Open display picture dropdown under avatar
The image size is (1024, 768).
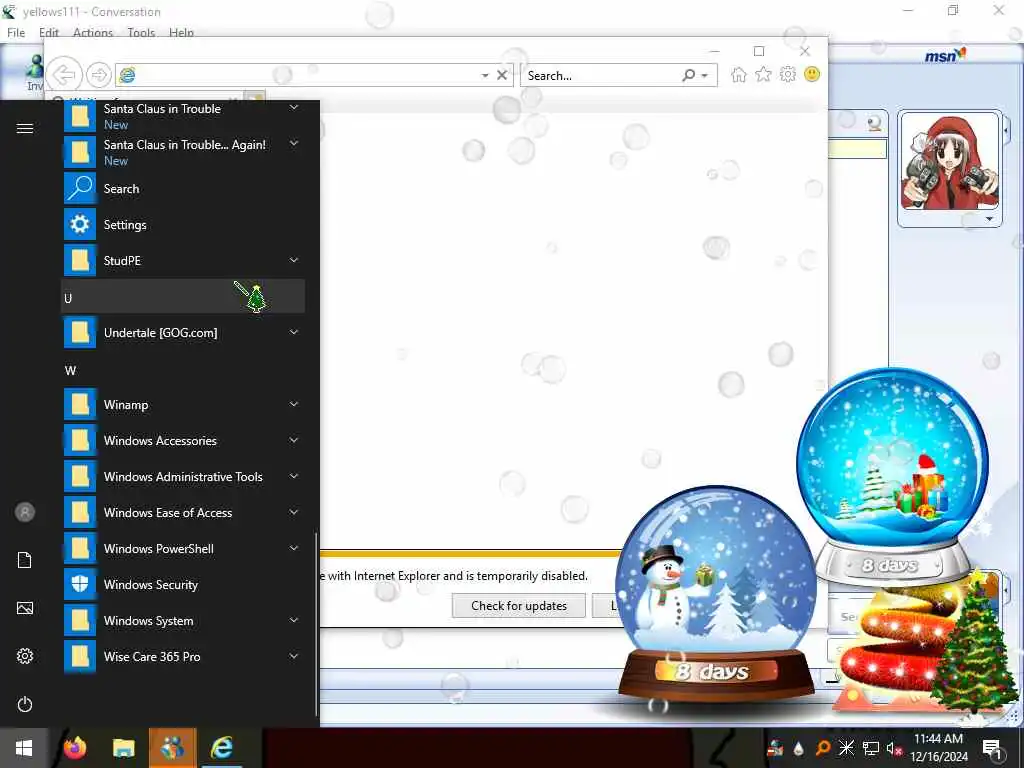[x=989, y=219]
